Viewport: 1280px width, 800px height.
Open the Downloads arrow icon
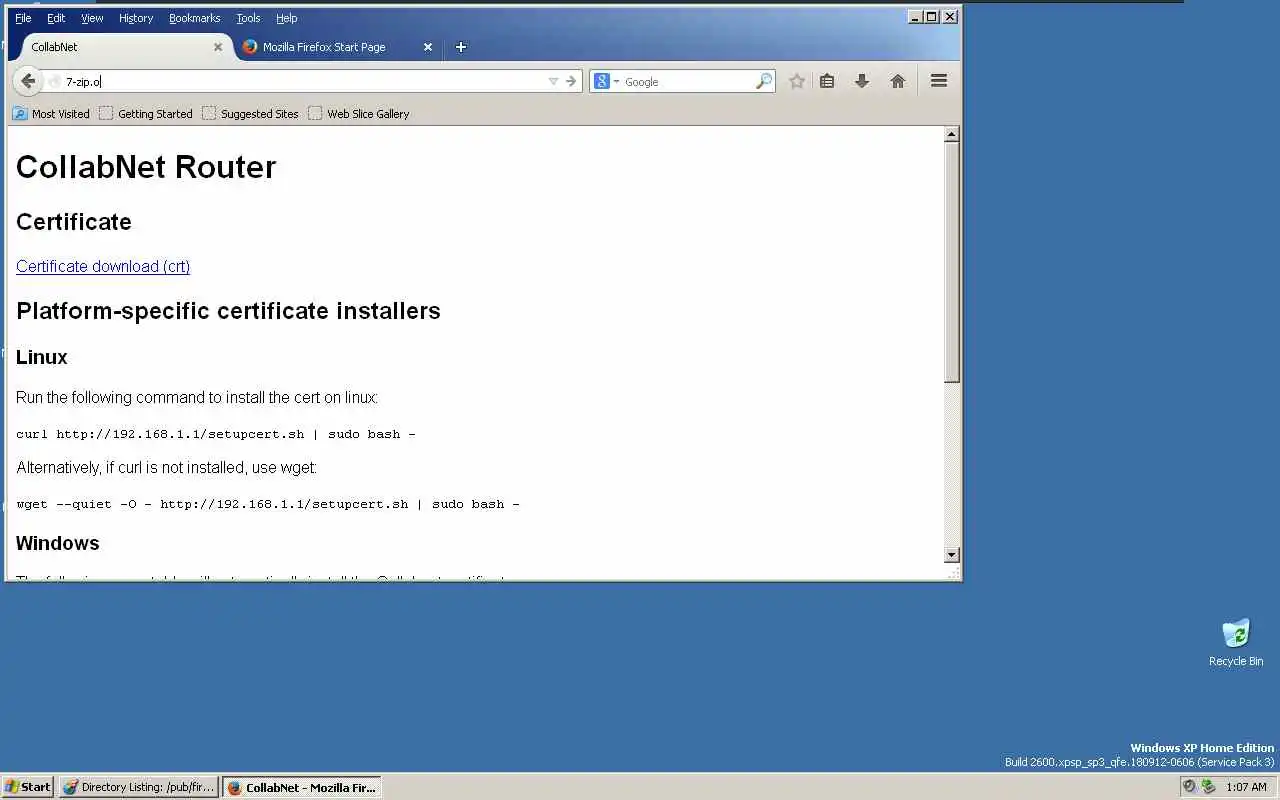pos(862,81)
